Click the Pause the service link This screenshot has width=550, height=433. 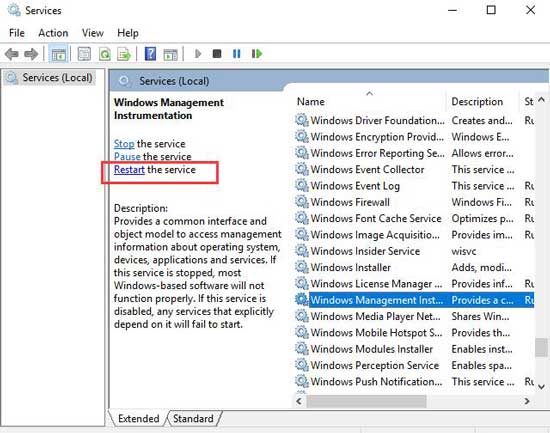(x=127, y=156)
